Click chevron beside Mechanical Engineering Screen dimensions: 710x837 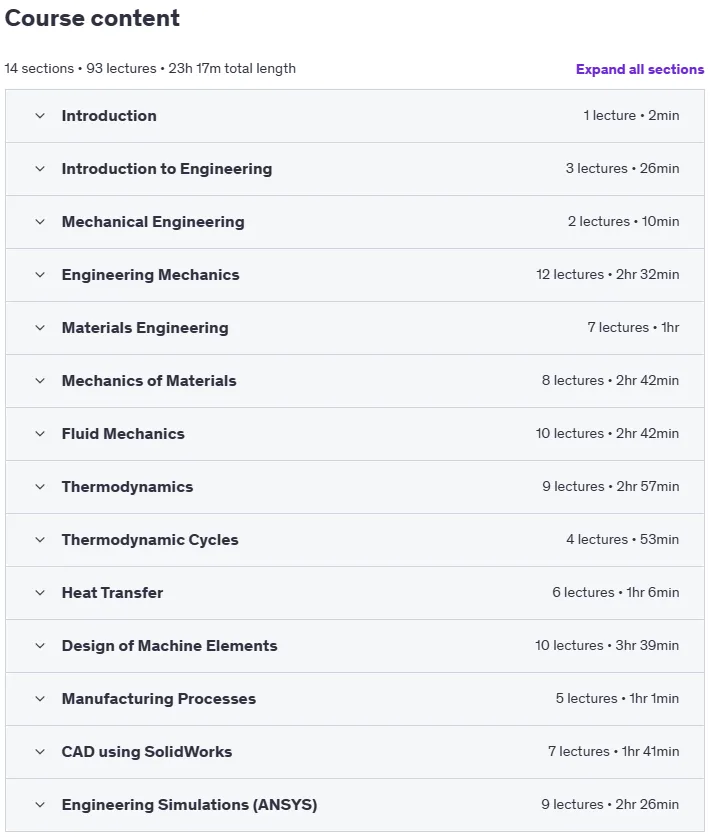pos(40,222)
